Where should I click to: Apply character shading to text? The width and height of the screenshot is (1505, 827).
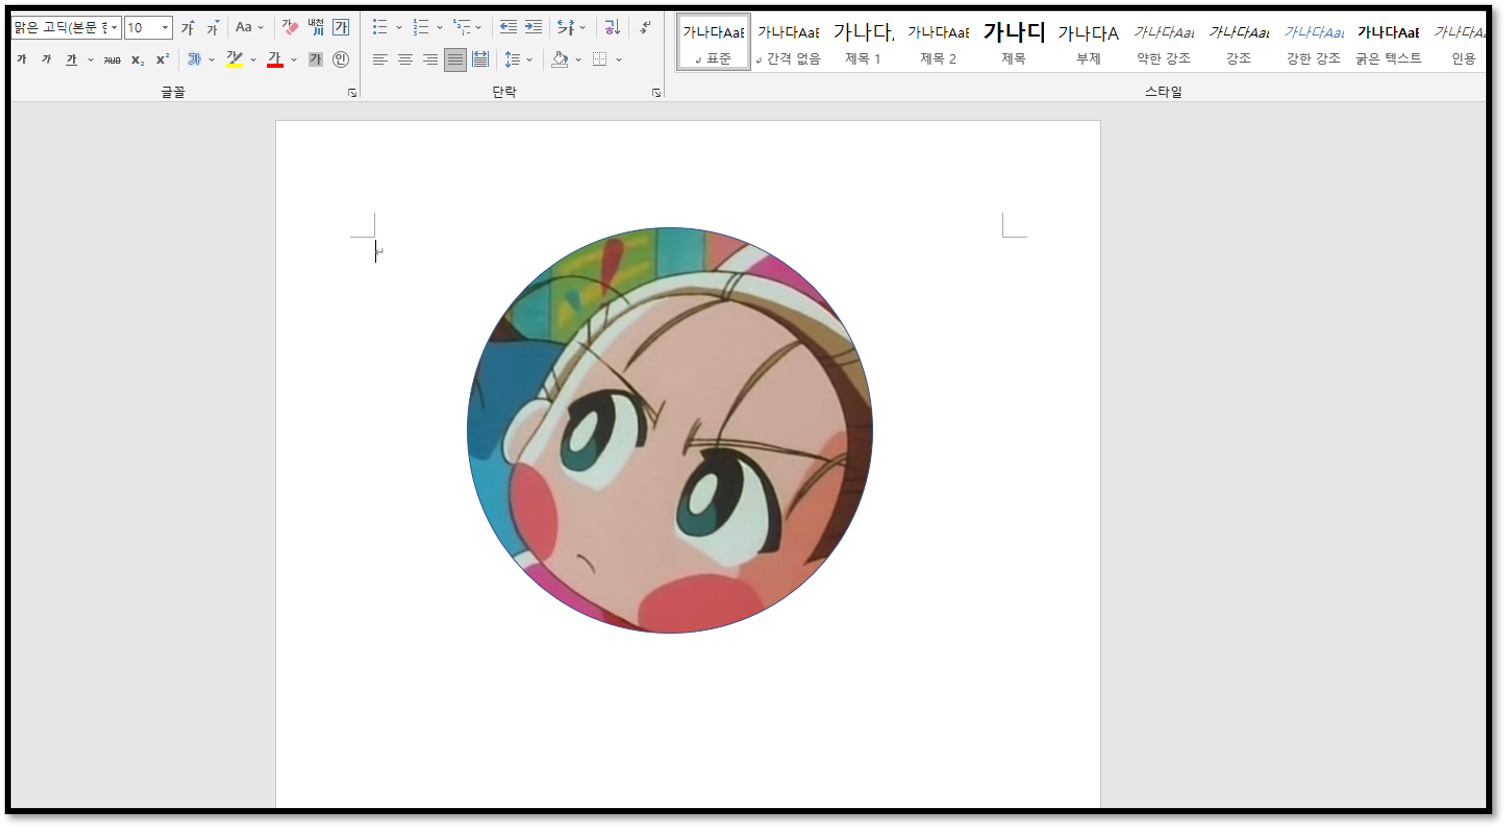[x=316, y=60]
